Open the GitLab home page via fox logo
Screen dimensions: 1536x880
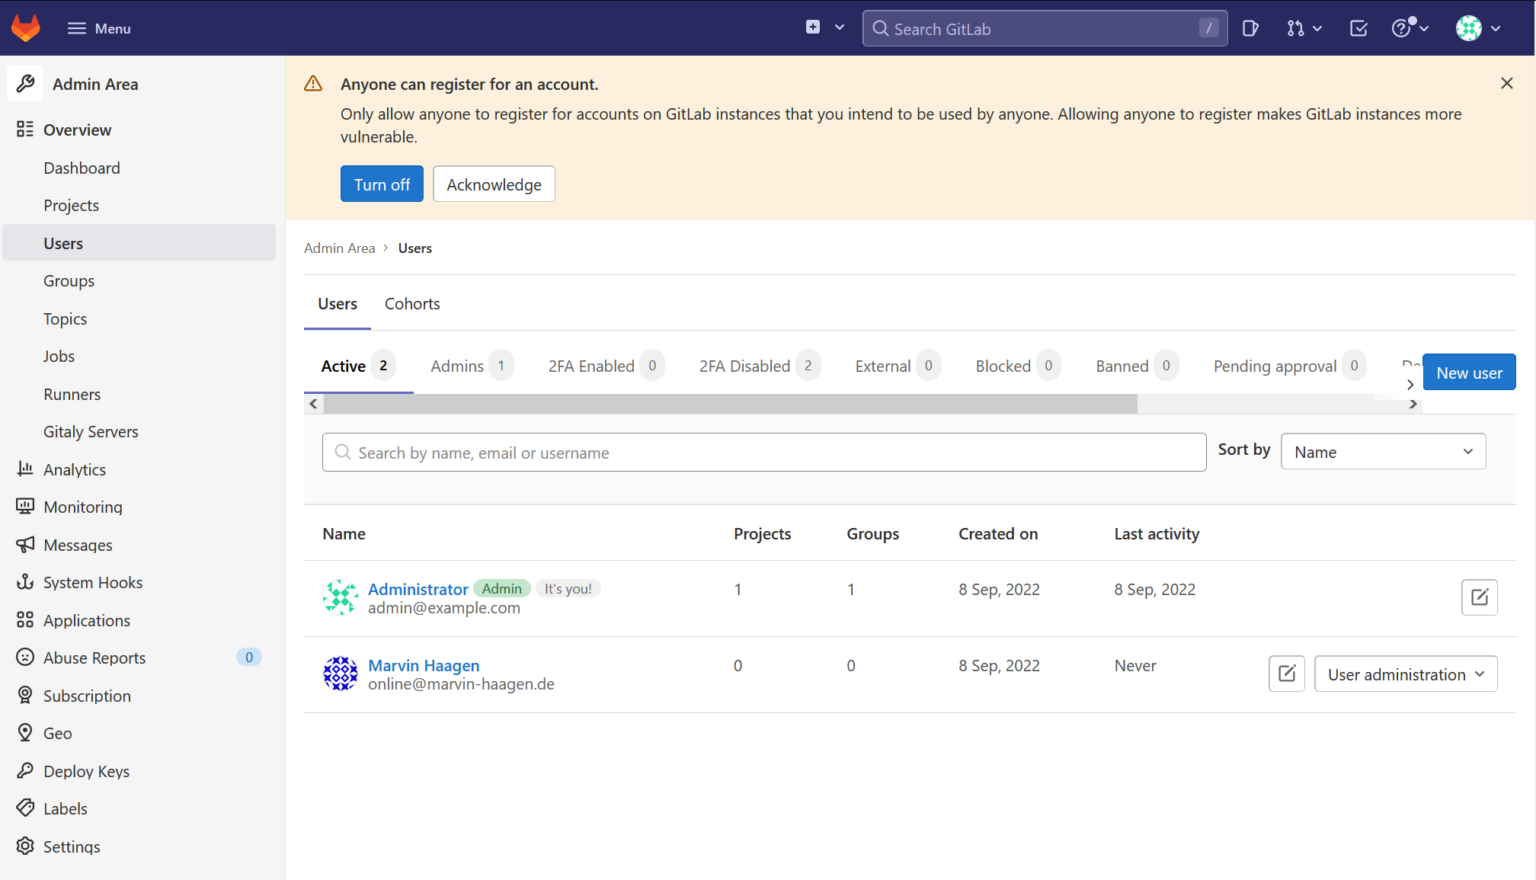coord(24,27)
